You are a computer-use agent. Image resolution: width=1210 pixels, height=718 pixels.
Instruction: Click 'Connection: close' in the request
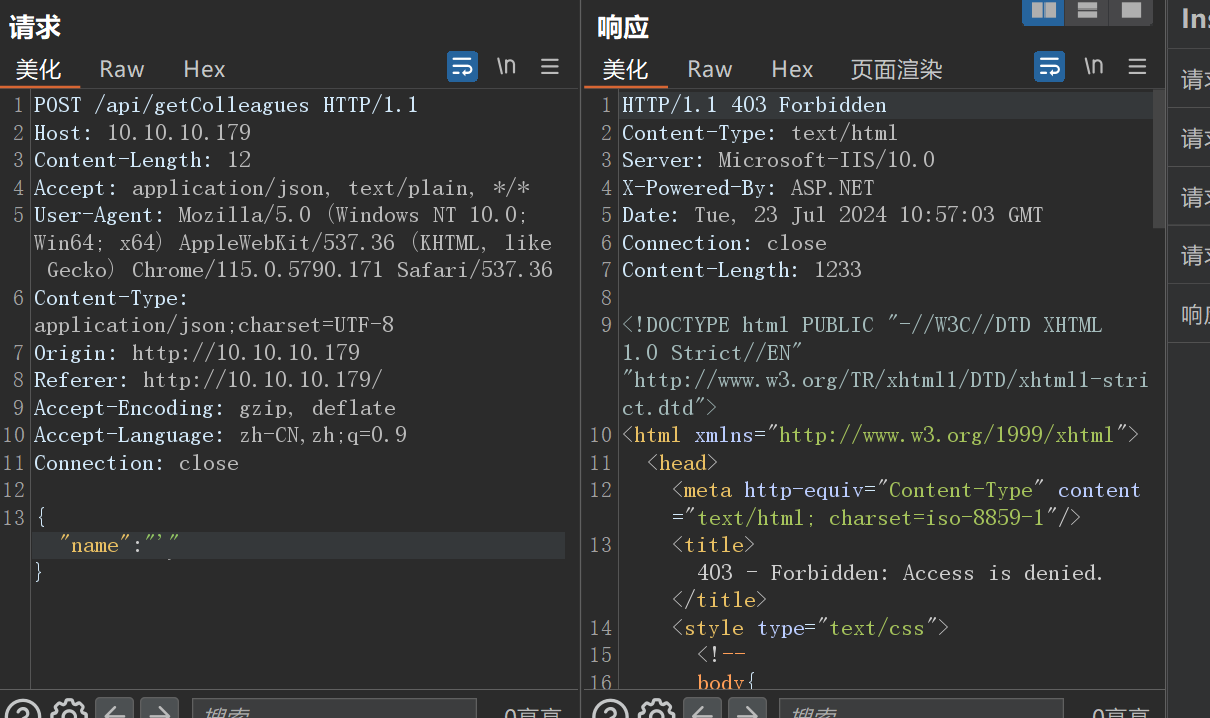coord(136,463)
